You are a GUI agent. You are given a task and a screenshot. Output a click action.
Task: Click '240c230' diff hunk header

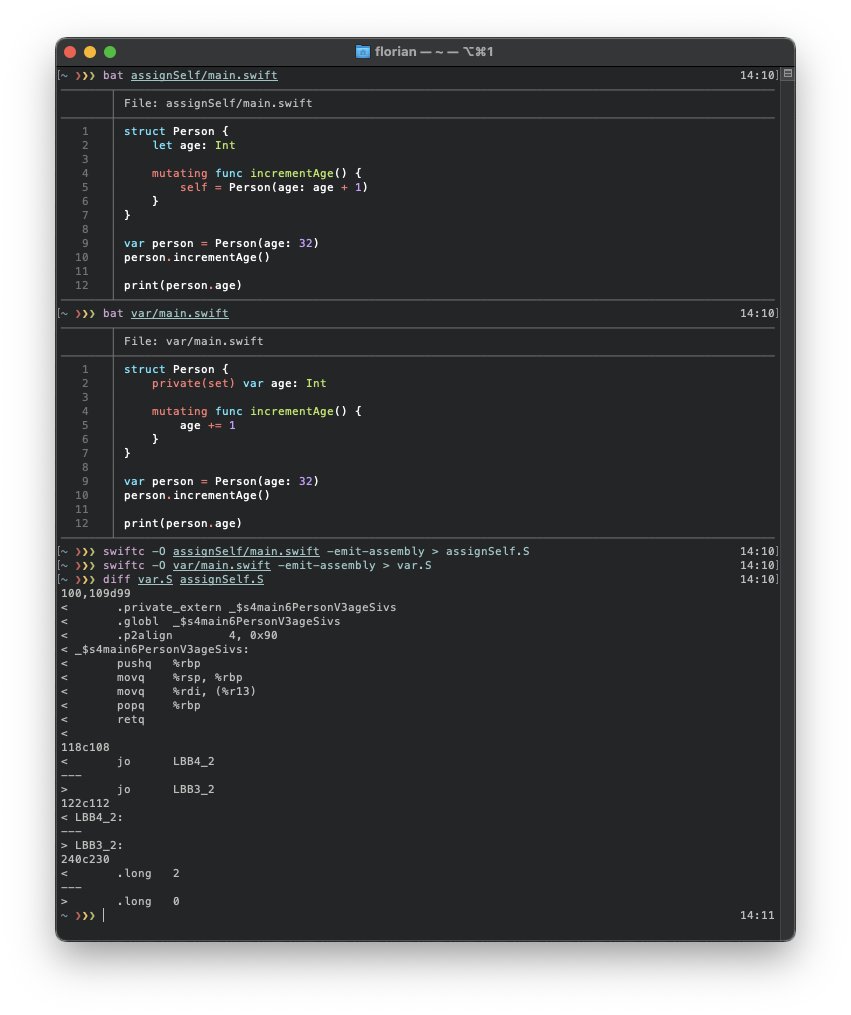click(85, 859)
